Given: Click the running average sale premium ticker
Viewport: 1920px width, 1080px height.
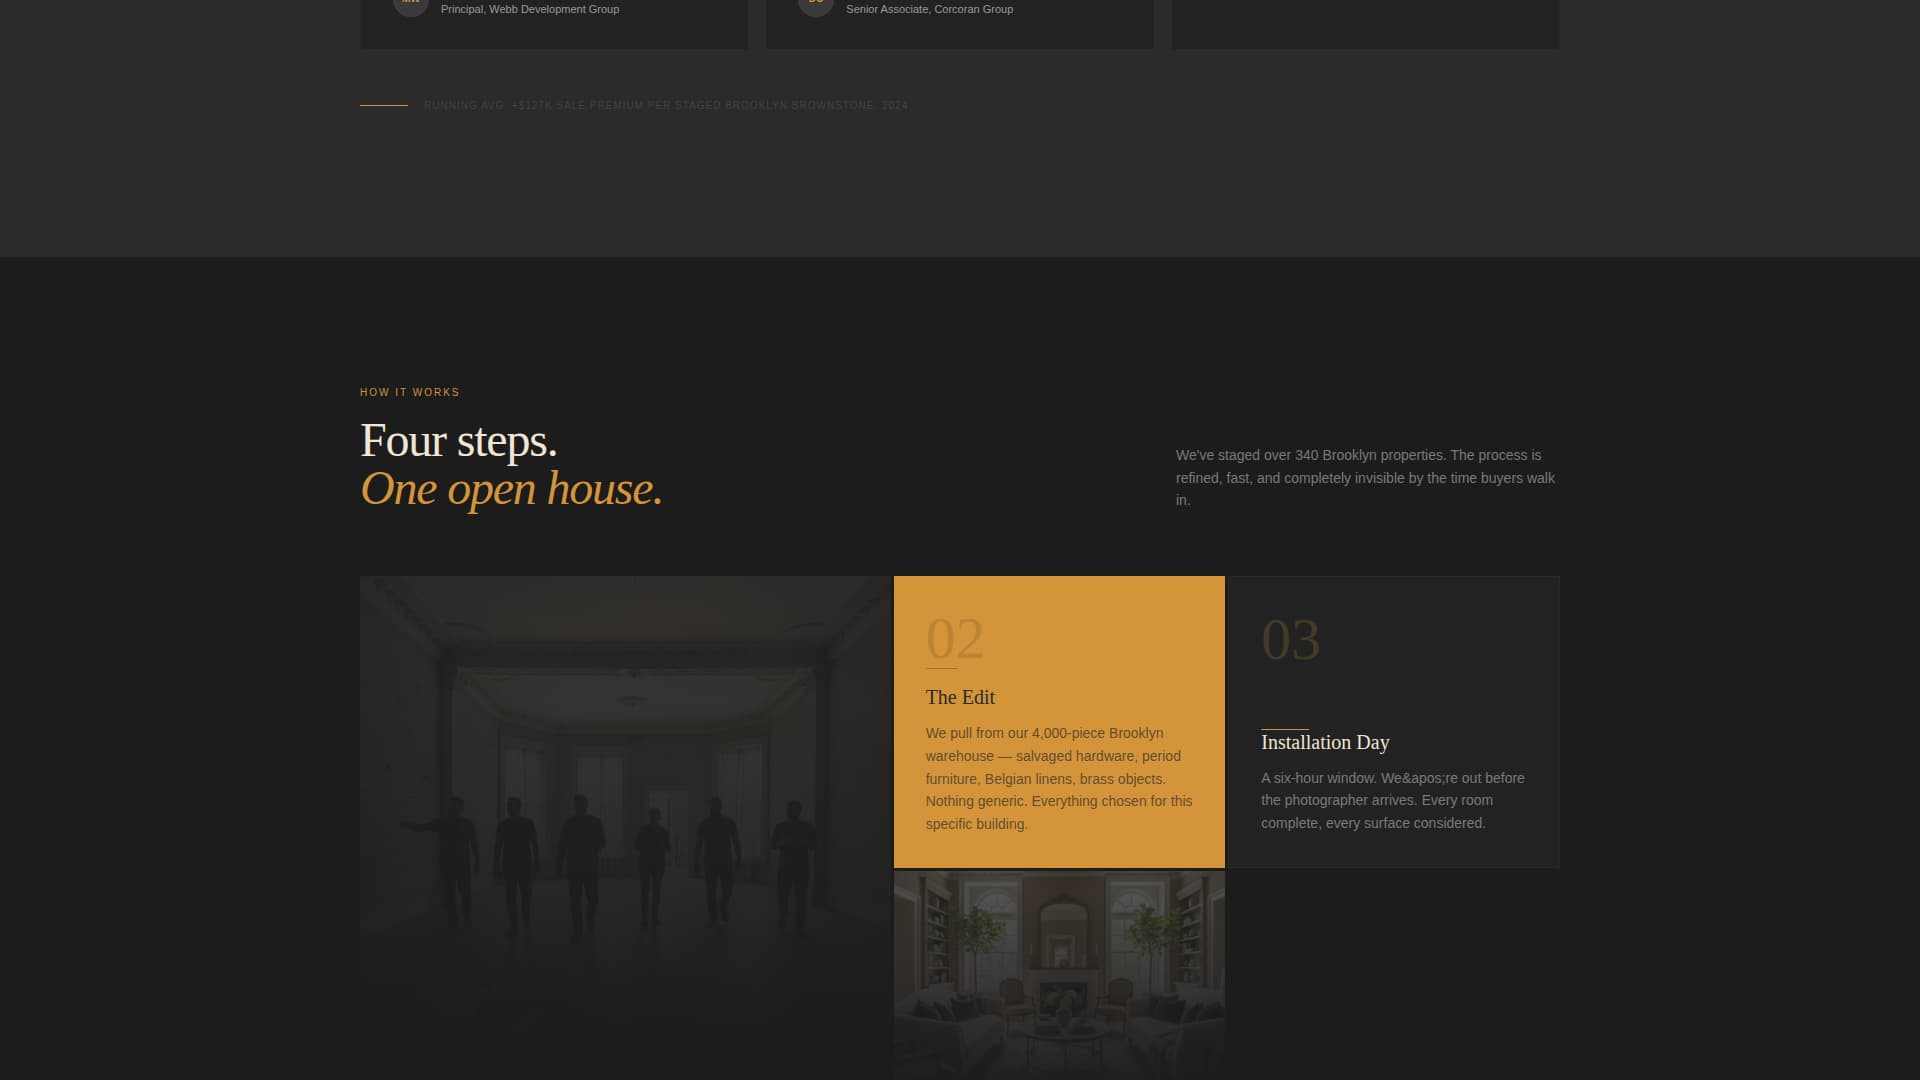Looking at the screenshot, I should pos(664,104).
